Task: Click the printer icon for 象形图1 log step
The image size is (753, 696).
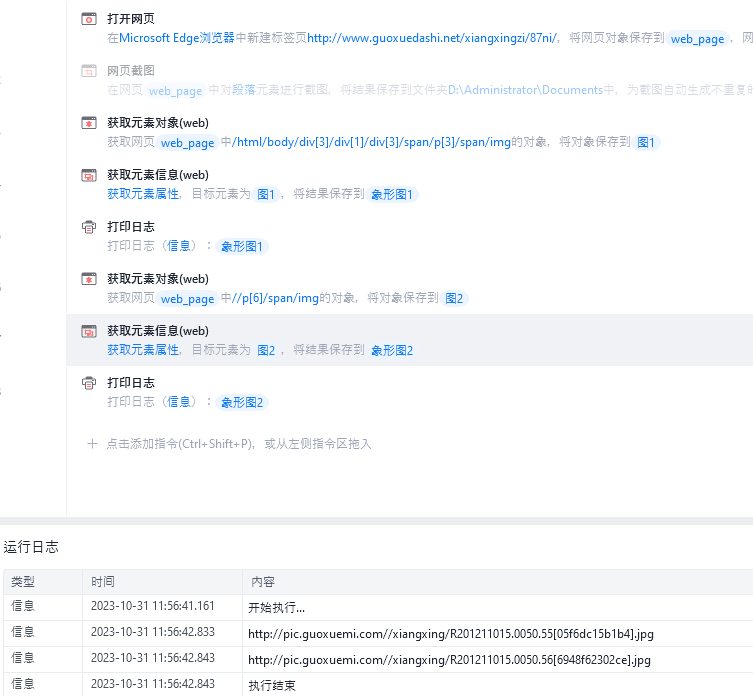Action: pos(89,227)
